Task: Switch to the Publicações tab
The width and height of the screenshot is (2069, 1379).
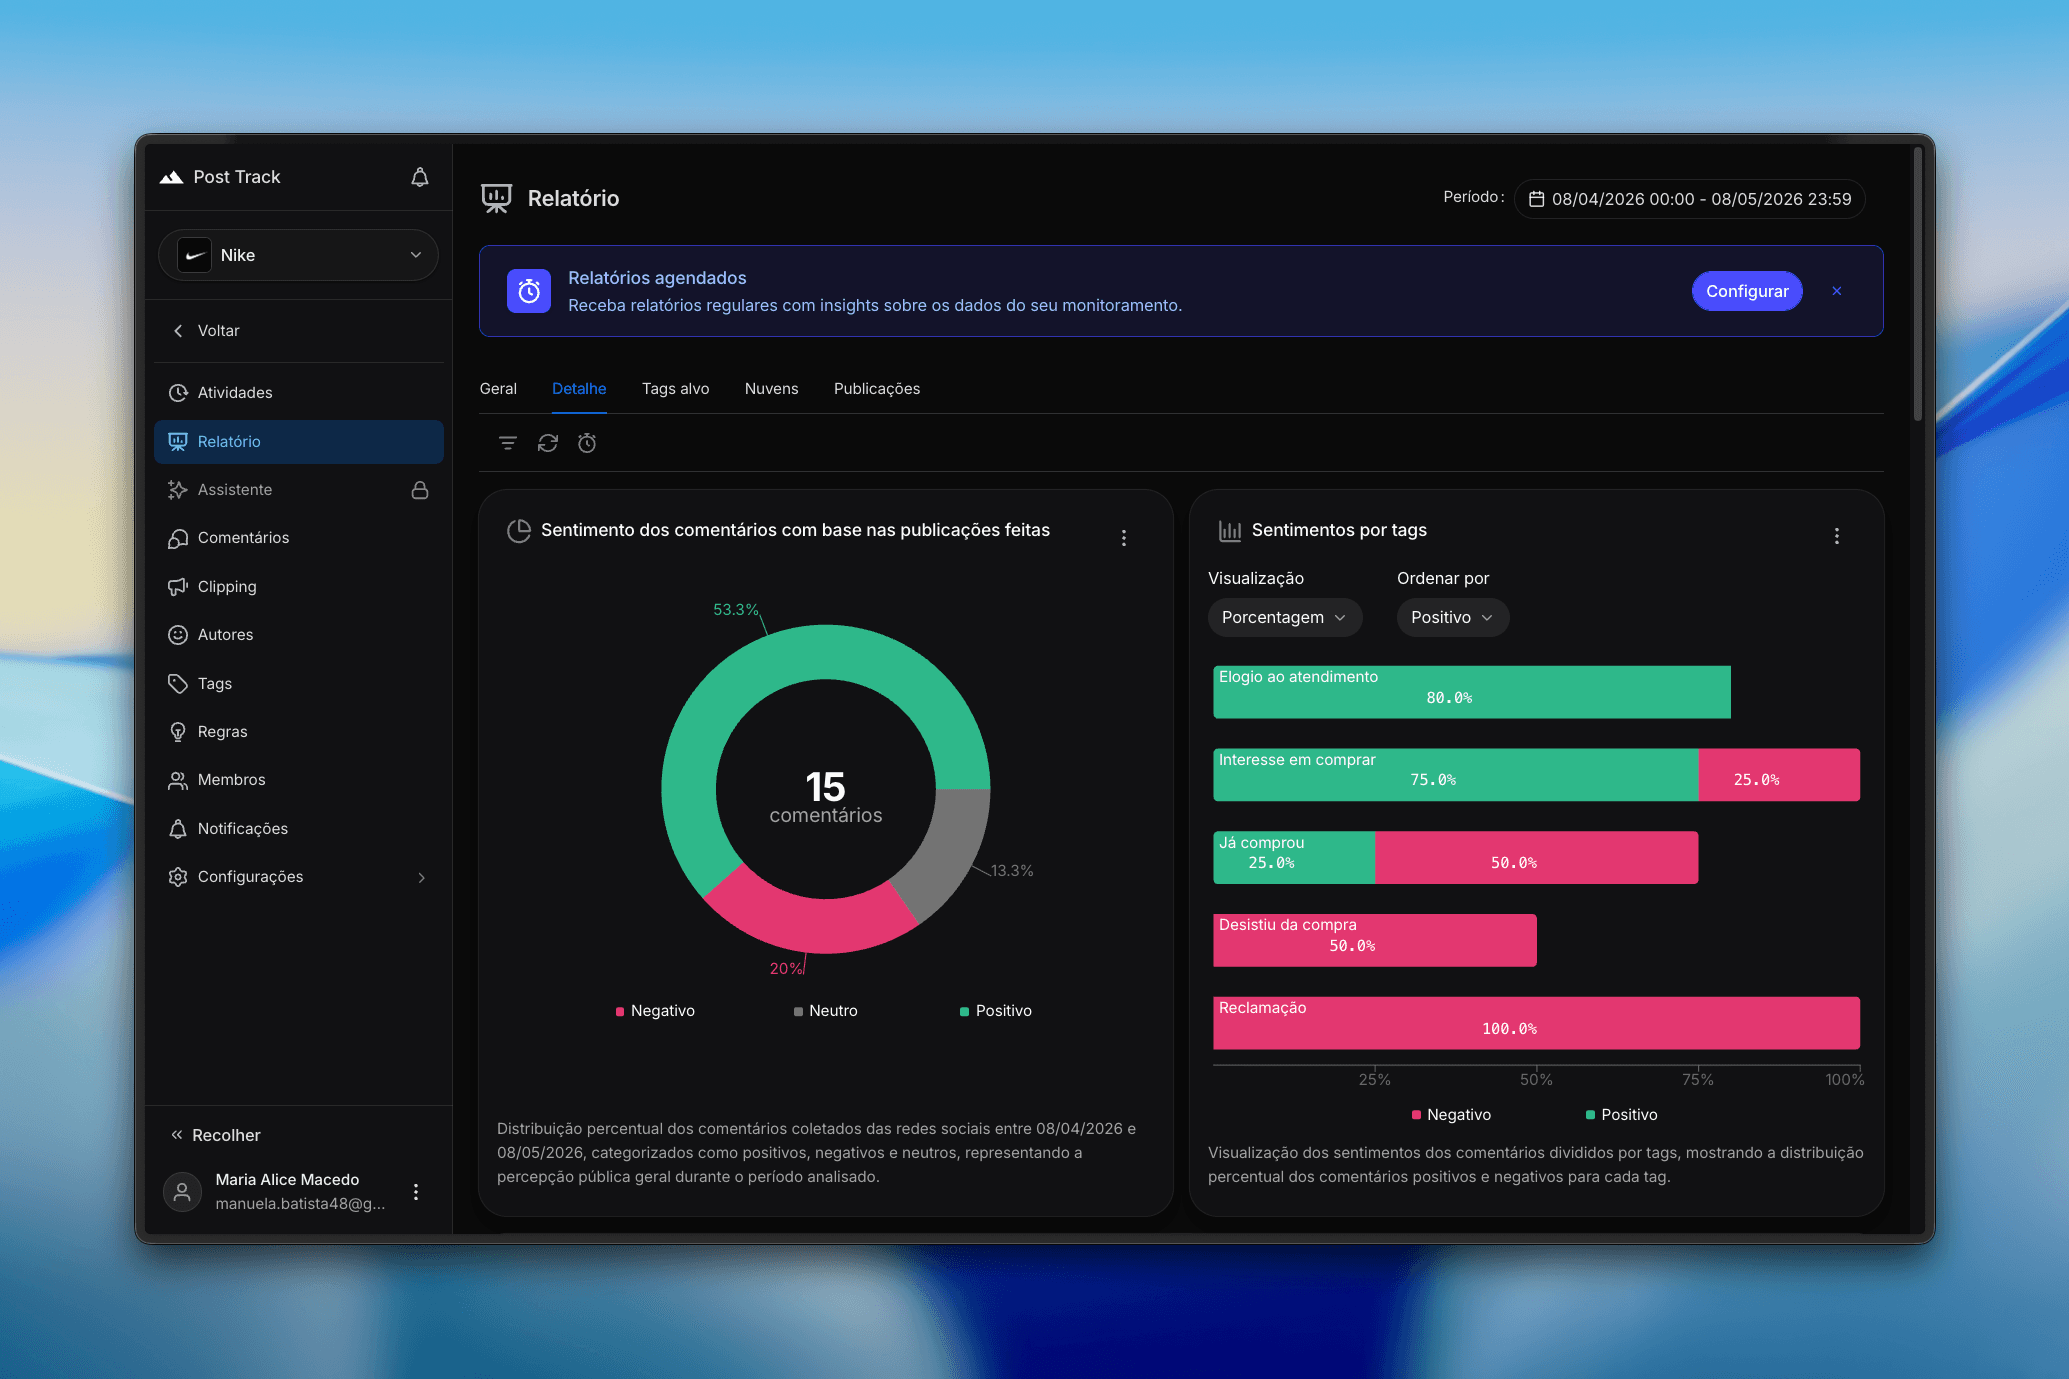Action: click(877, 389)
